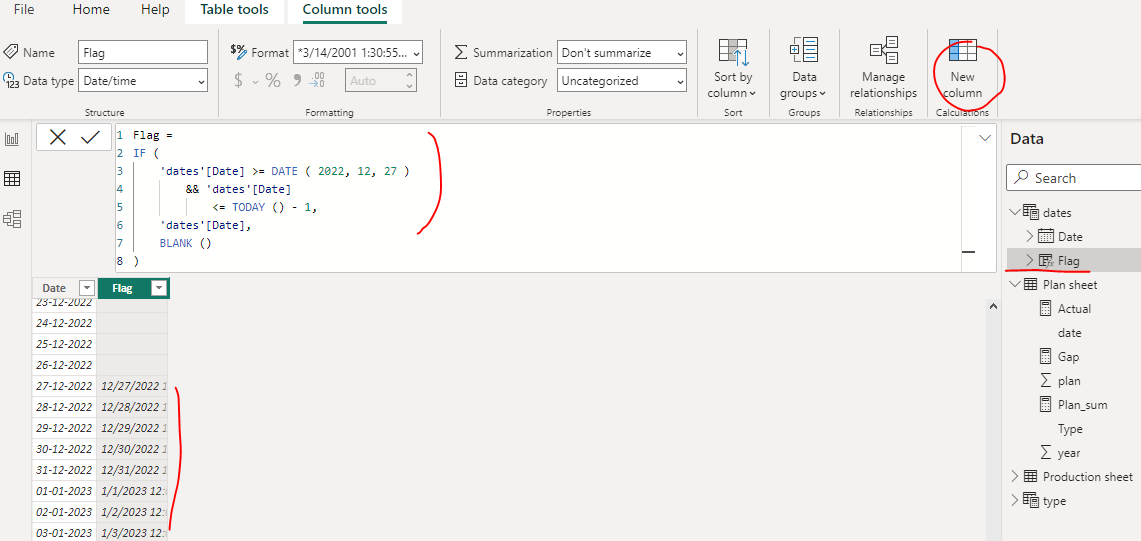Select the 12/31/2022 Flag cell

(x=132, y=470)
